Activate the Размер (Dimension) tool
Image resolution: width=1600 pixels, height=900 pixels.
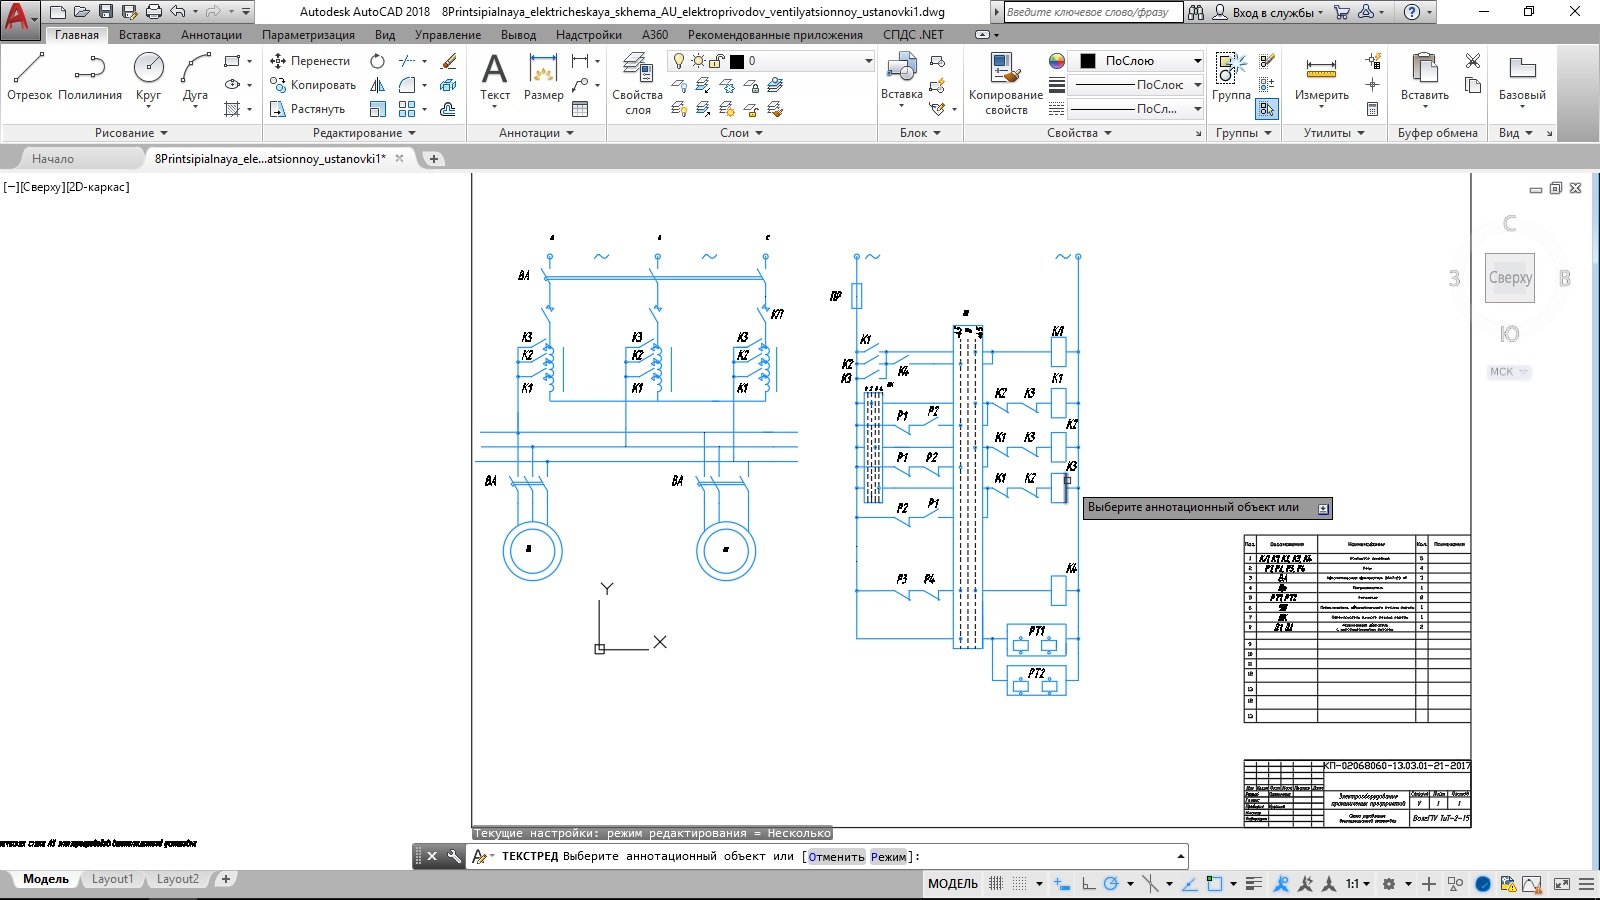(543, 77)
